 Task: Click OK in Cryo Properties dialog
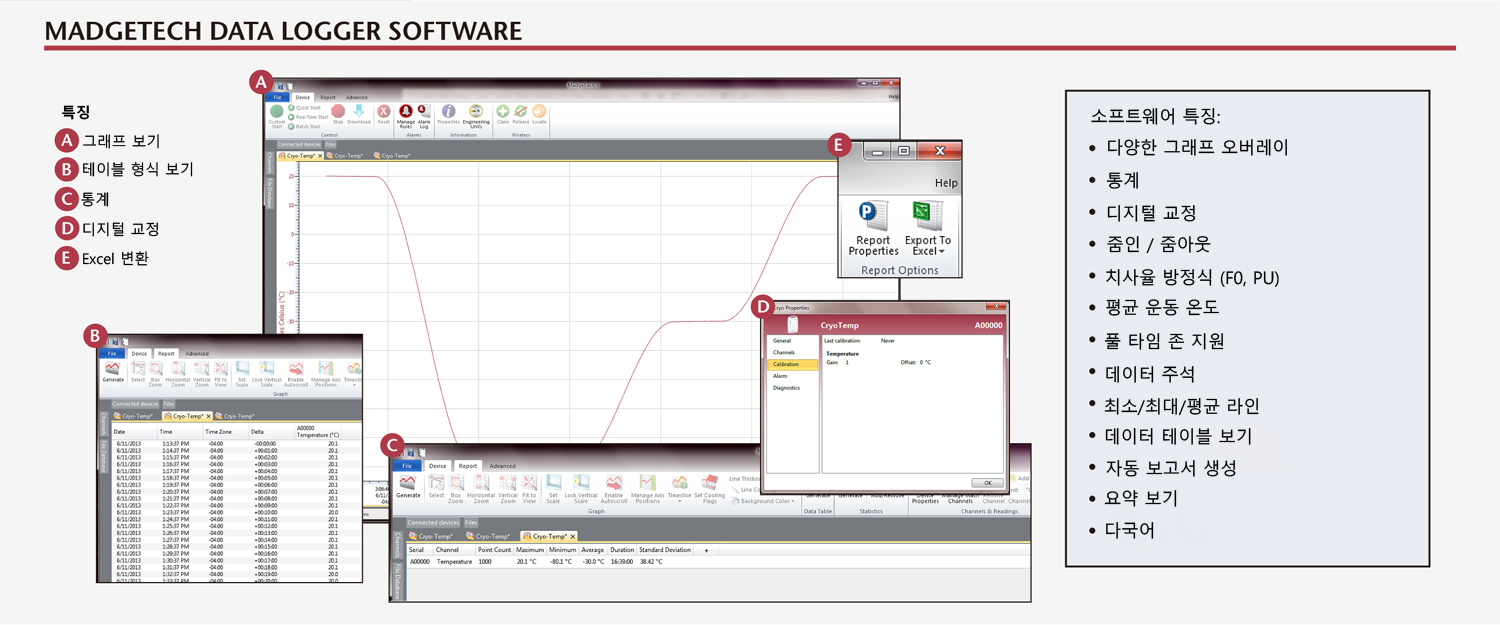[987, 483]
